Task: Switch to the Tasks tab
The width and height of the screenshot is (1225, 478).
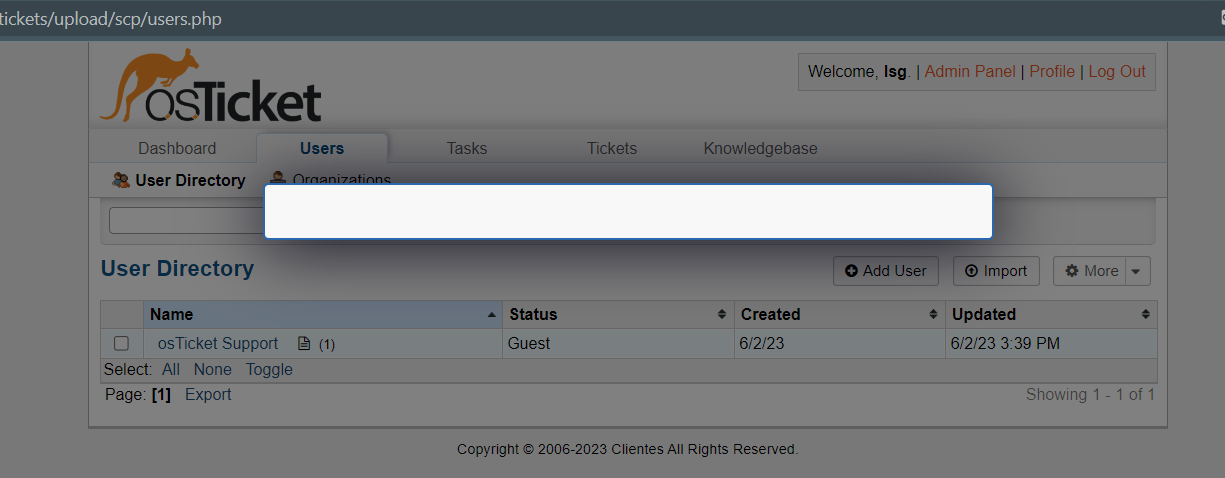Action: click(x=467, y=148)
